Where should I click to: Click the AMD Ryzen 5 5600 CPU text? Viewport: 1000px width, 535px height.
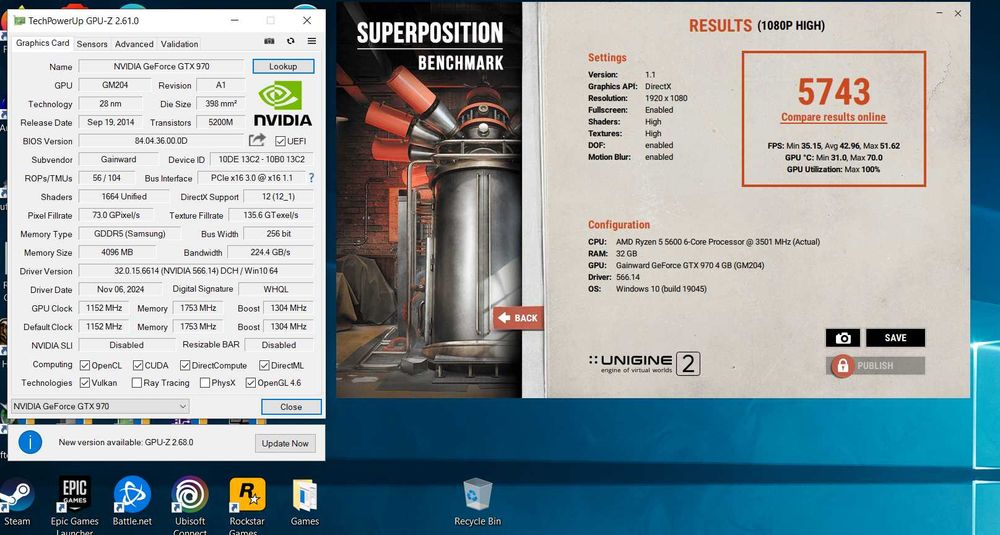718,242
